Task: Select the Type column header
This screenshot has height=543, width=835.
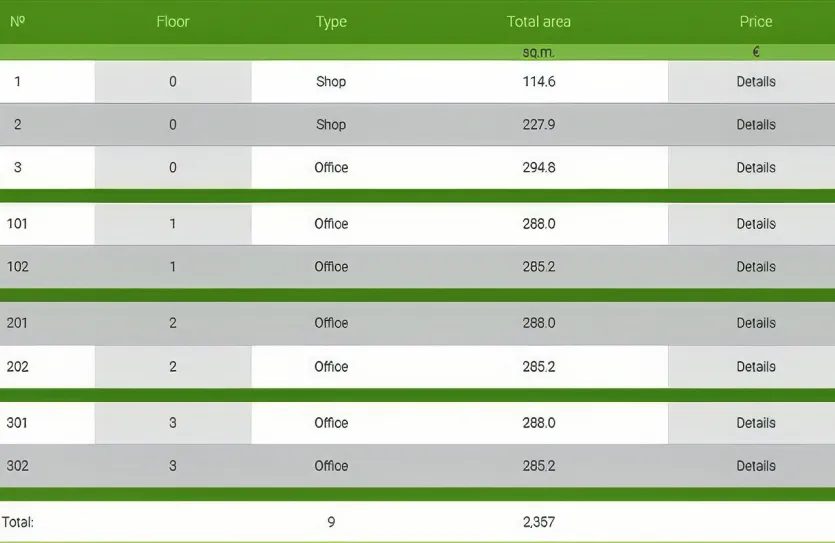Action: (331, 22)
